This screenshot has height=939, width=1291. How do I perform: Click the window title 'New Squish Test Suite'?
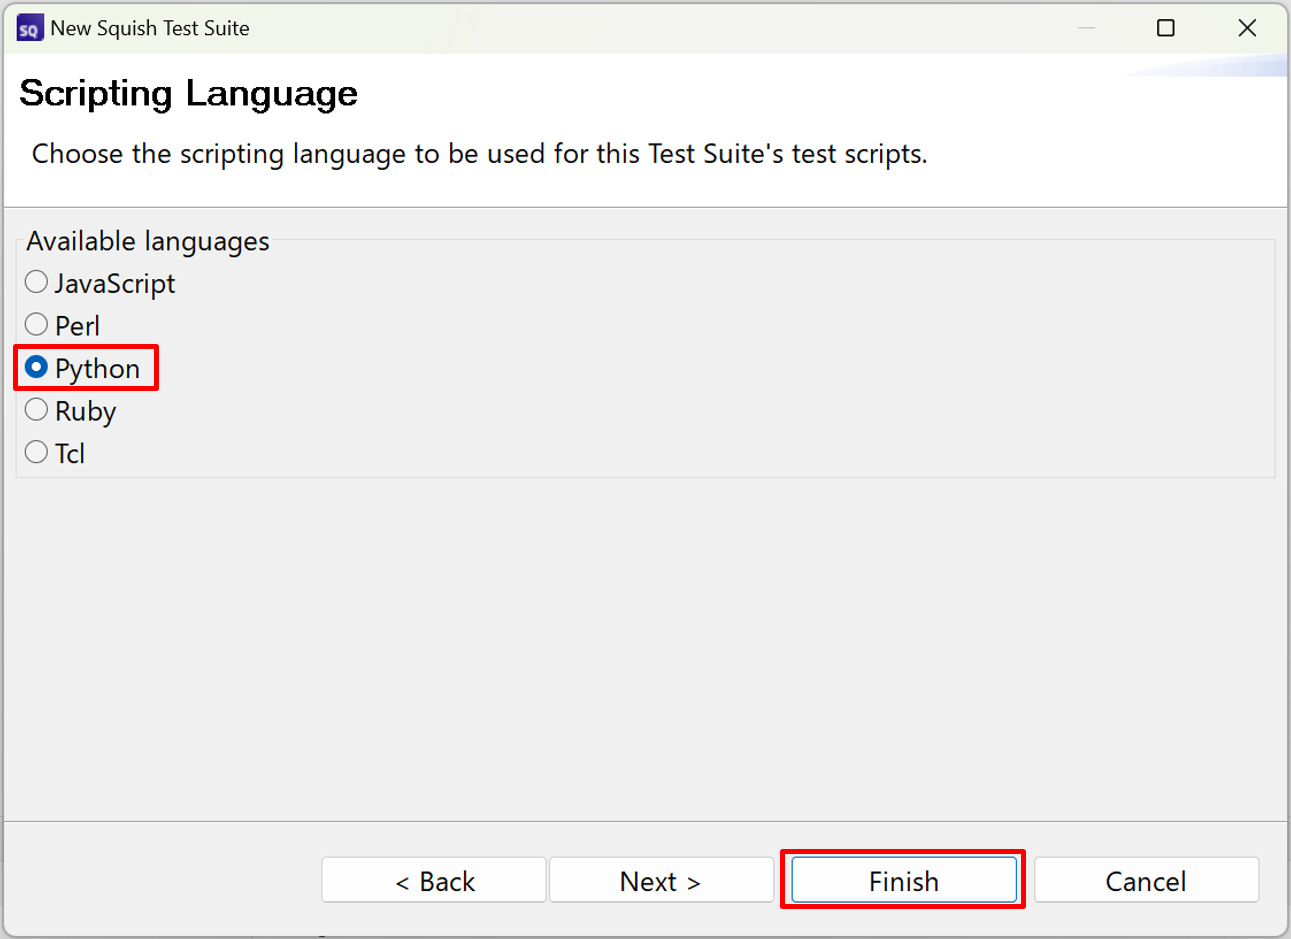coord(150,29)
